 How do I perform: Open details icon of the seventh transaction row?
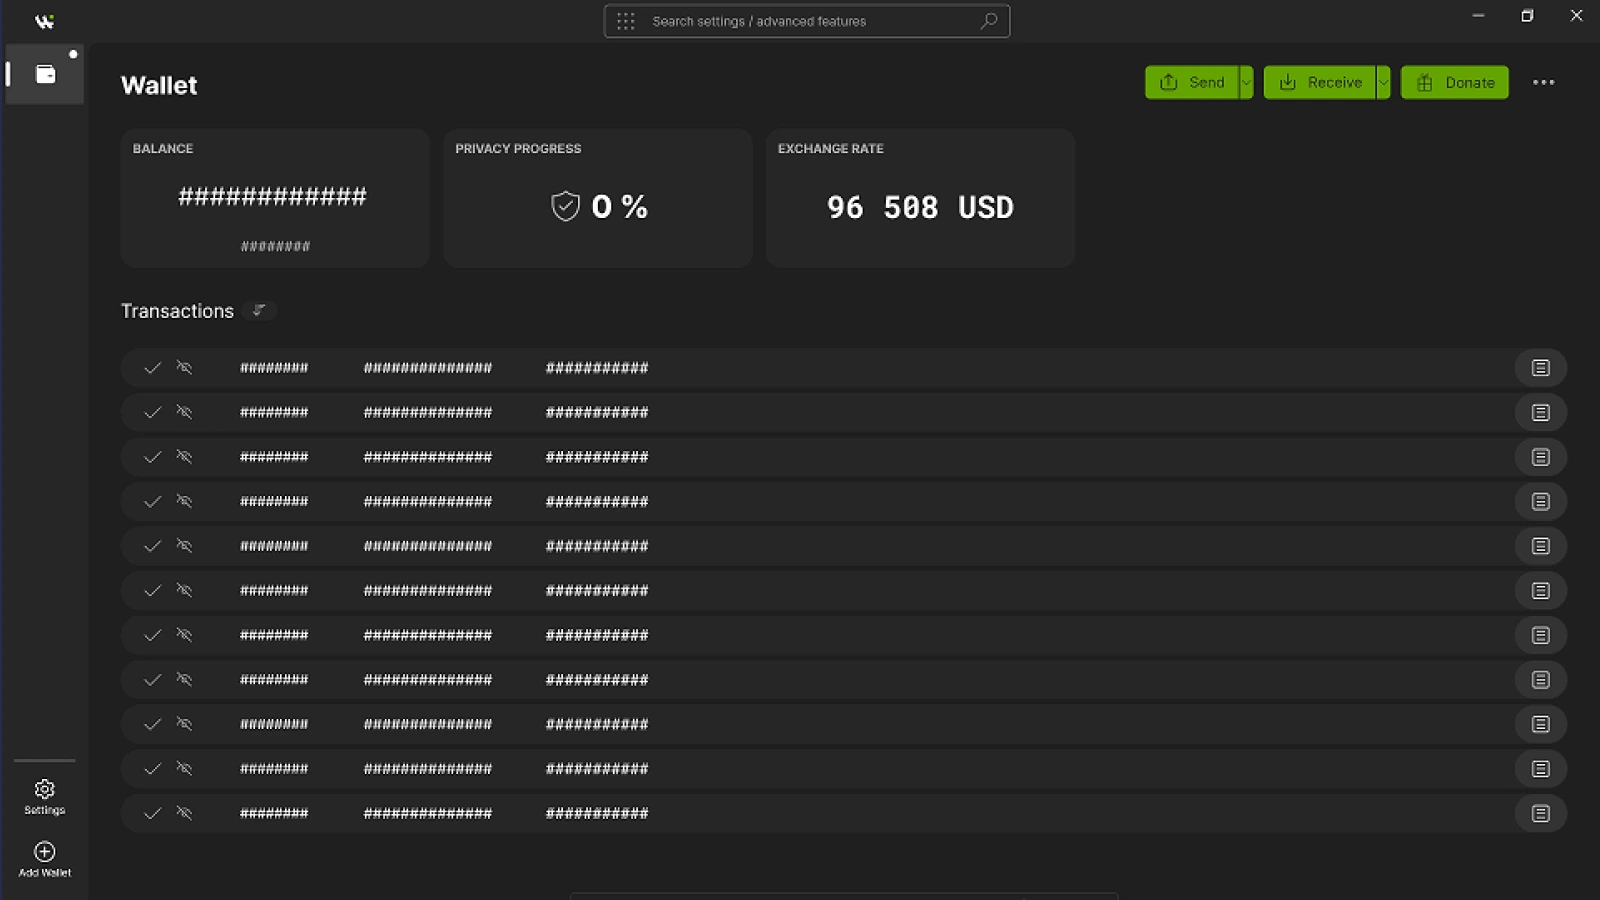pos(1541,635)
